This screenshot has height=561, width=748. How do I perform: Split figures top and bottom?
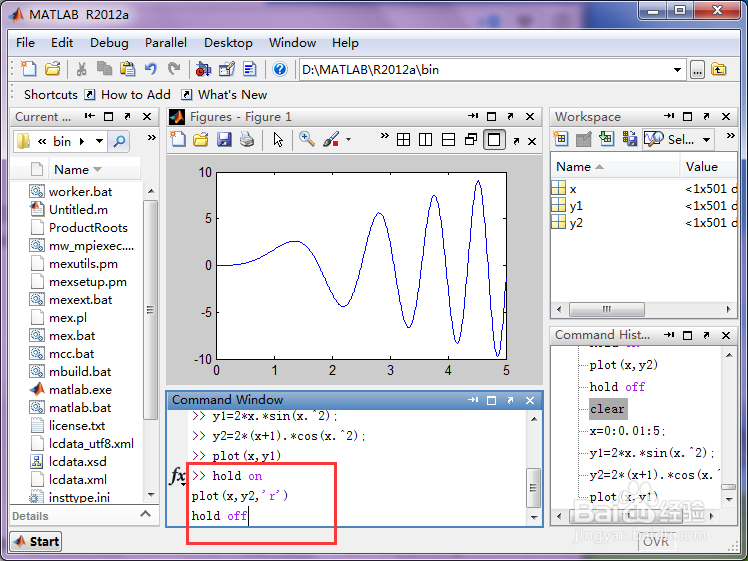coord(448,140)
